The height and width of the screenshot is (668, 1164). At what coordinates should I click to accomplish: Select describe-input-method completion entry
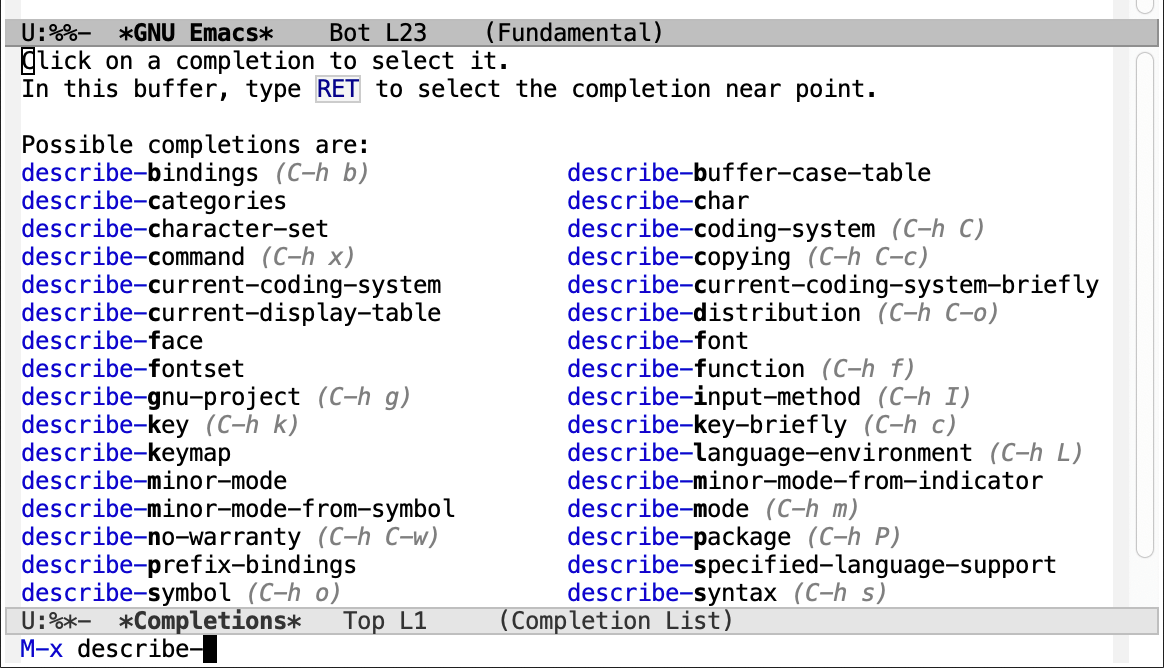point(714,396)
